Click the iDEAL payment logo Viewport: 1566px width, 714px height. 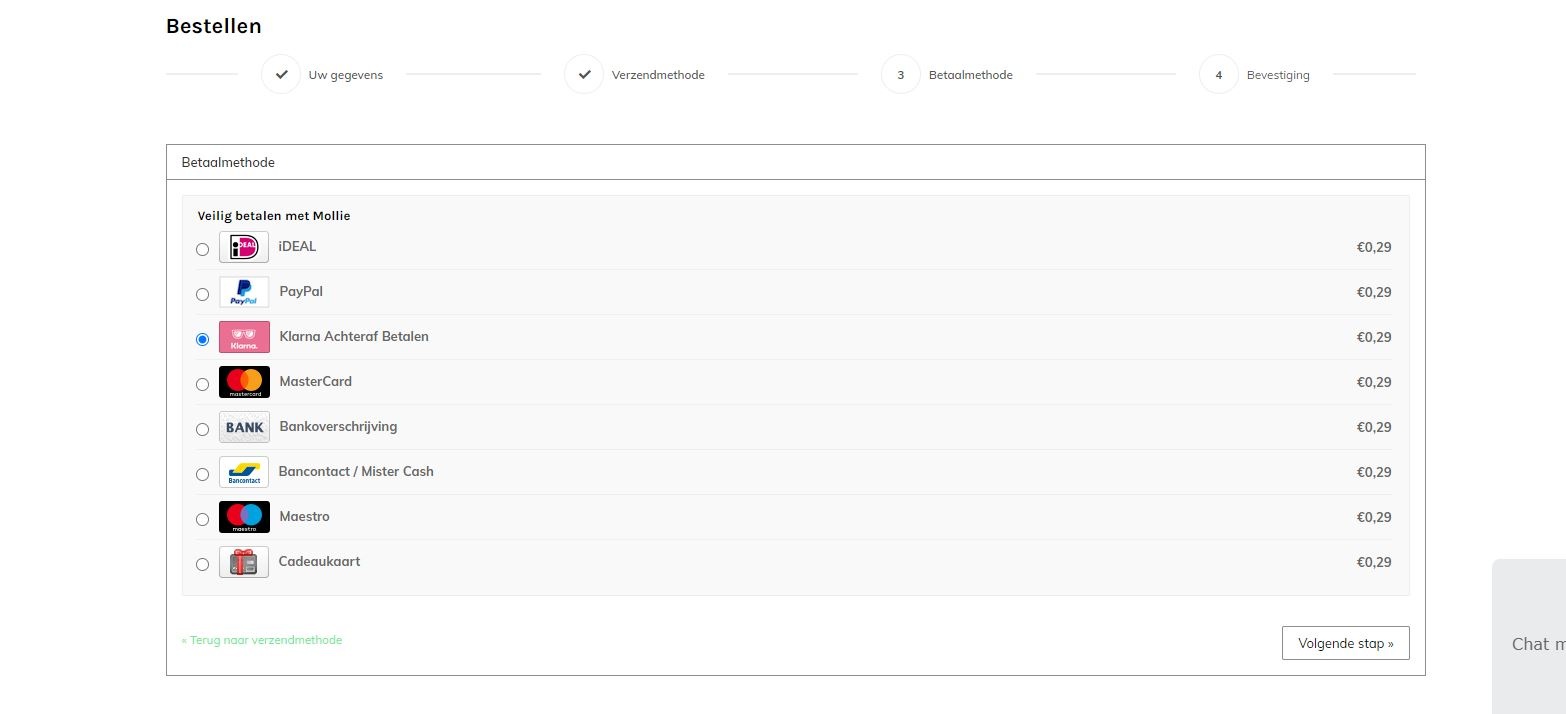coord(244,247)
